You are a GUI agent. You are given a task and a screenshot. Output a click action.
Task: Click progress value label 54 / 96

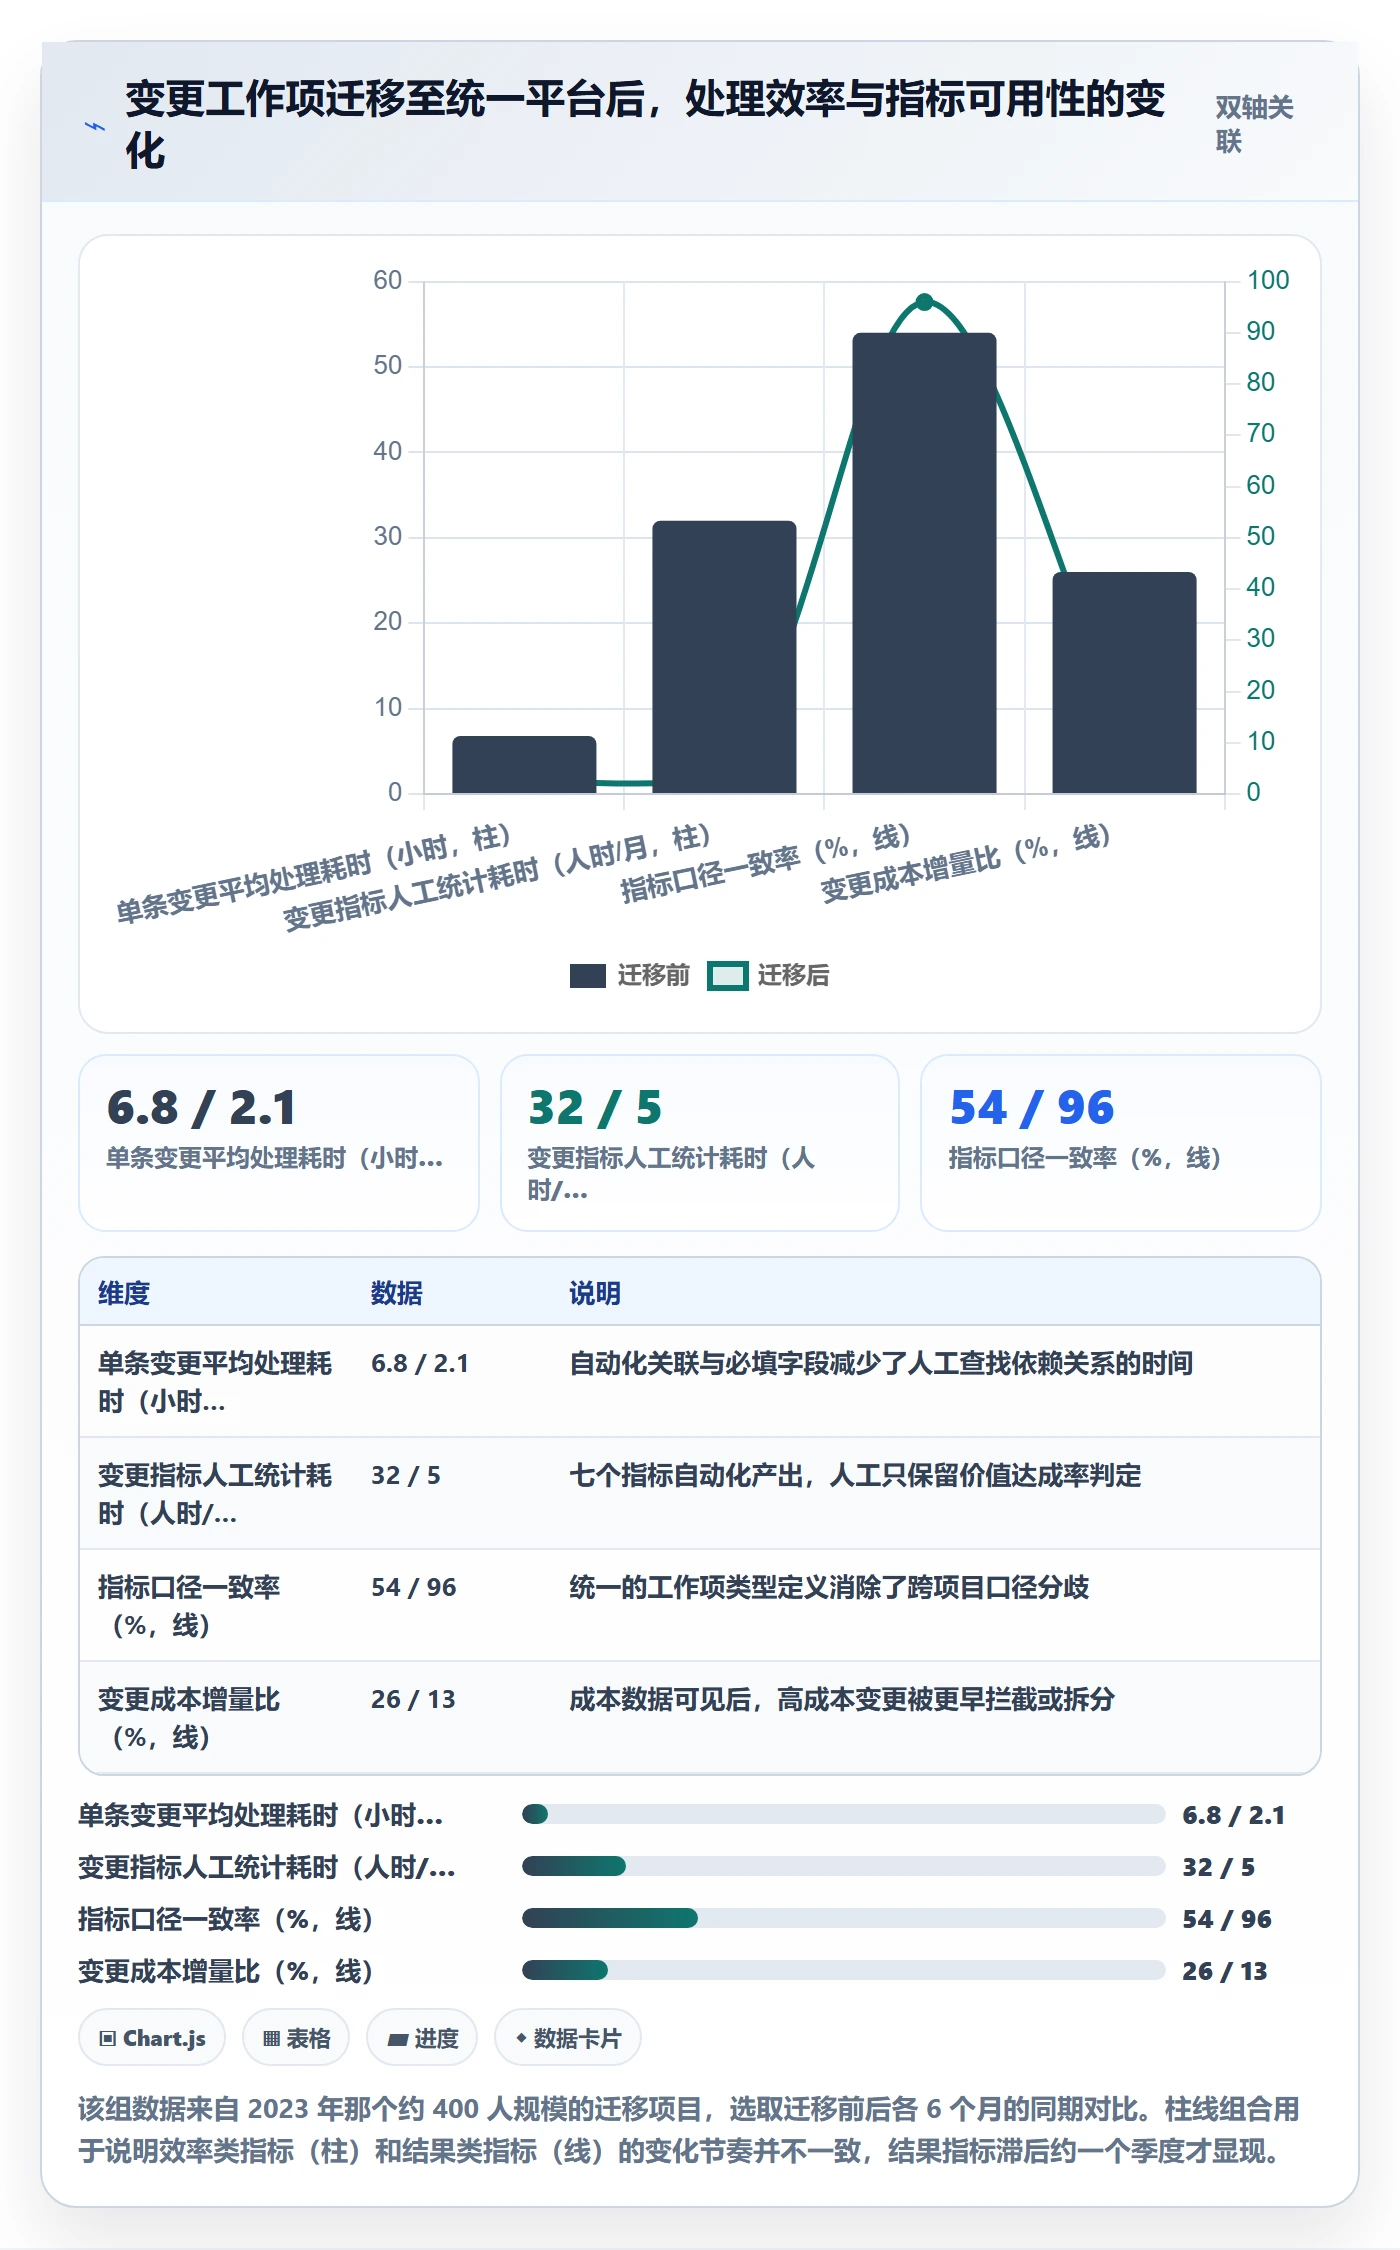1227,1919
